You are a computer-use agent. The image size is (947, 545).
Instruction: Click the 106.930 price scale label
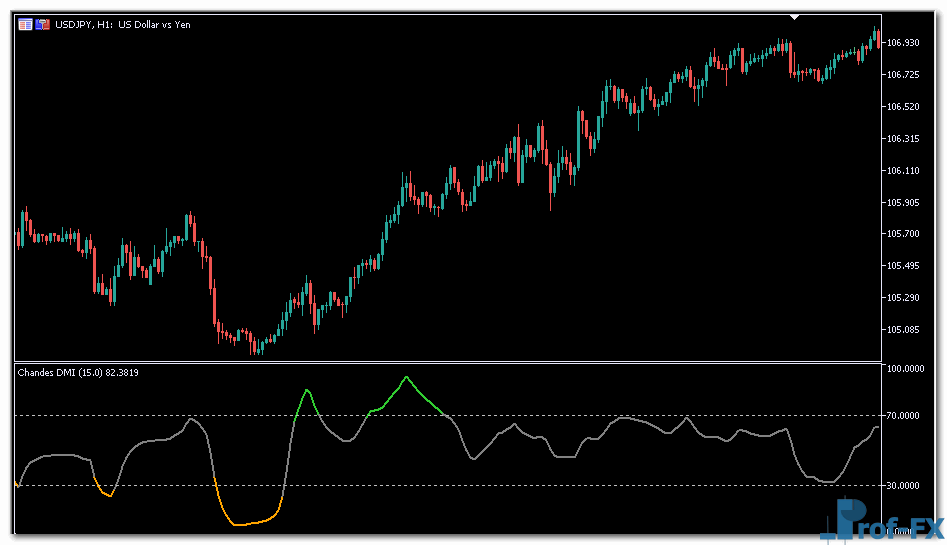(x=903, y=42)
